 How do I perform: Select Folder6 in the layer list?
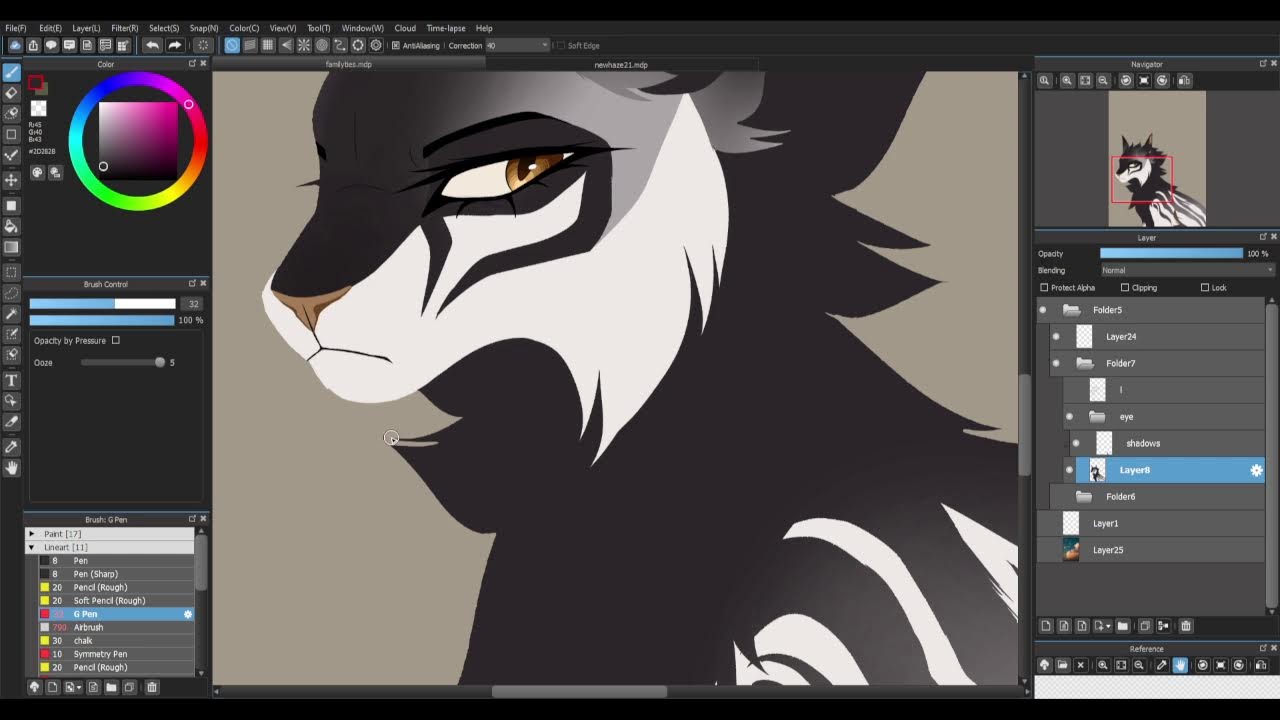coord(1156,496)
